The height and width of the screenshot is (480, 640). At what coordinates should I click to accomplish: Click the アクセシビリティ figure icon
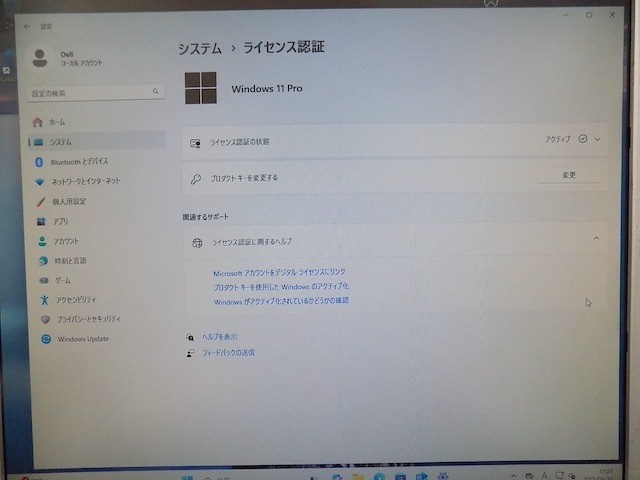pos(44,300)
